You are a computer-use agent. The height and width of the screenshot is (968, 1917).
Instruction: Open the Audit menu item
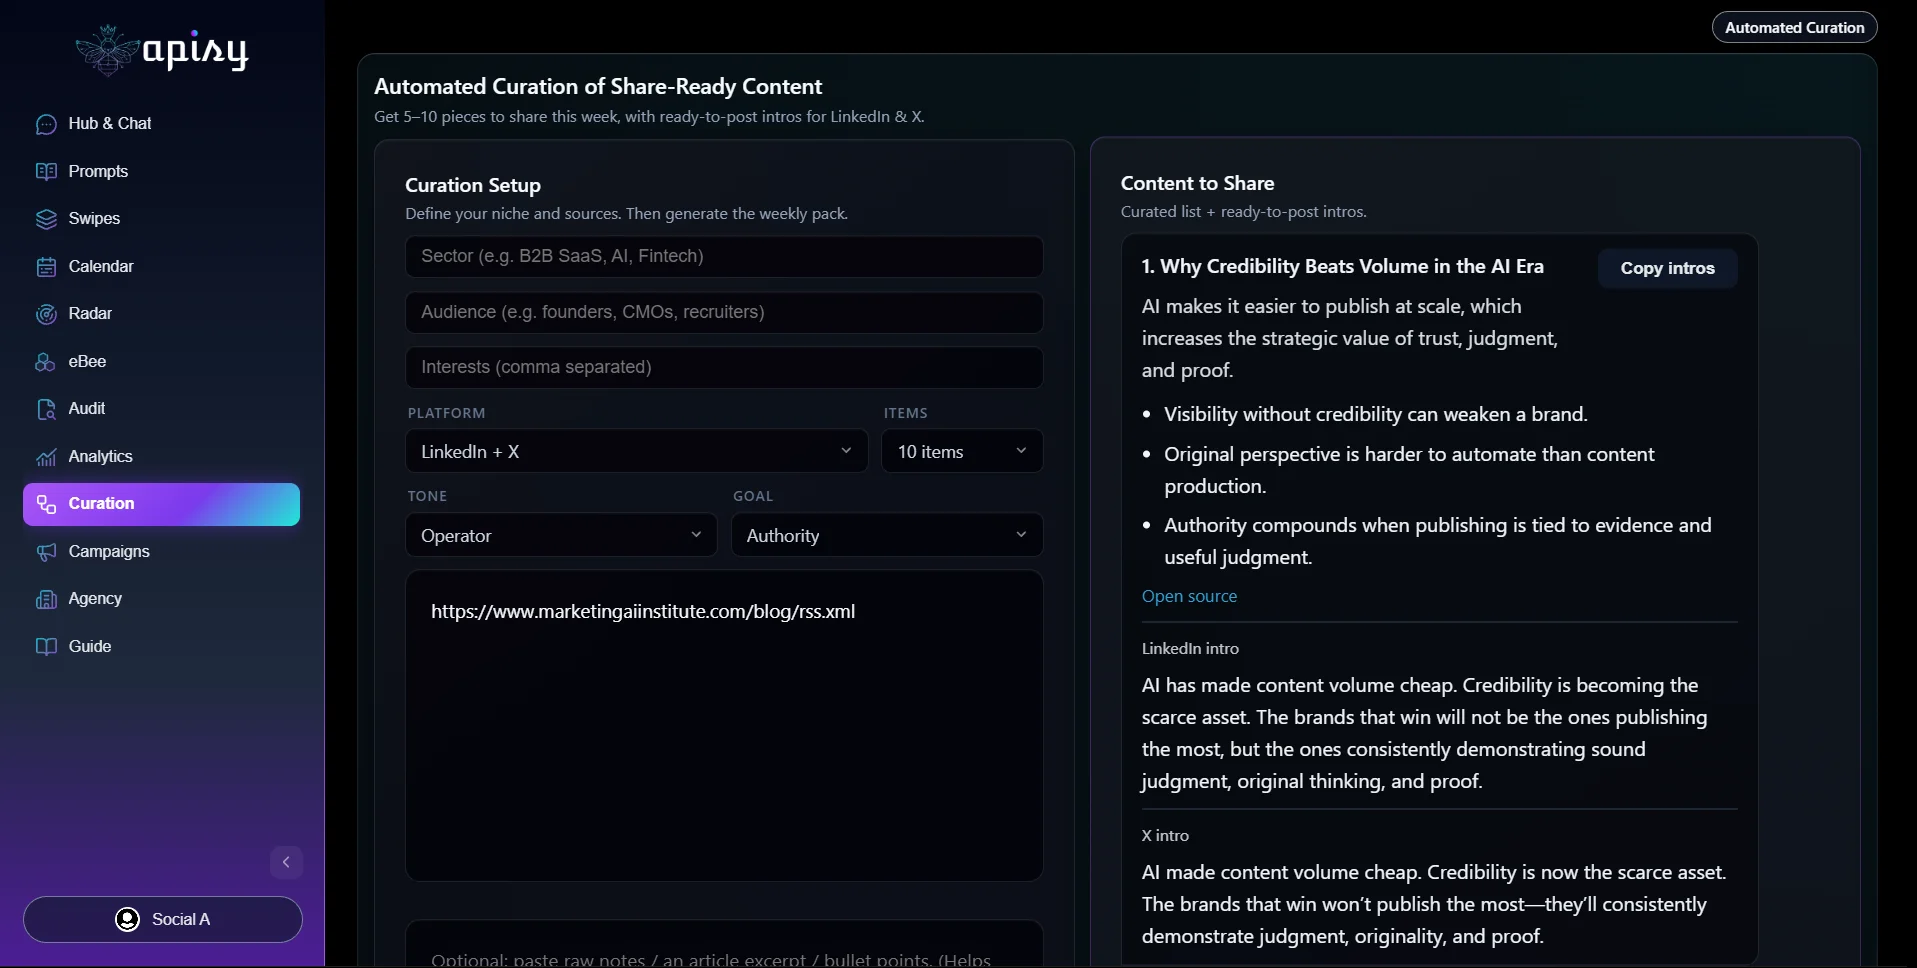161,409
